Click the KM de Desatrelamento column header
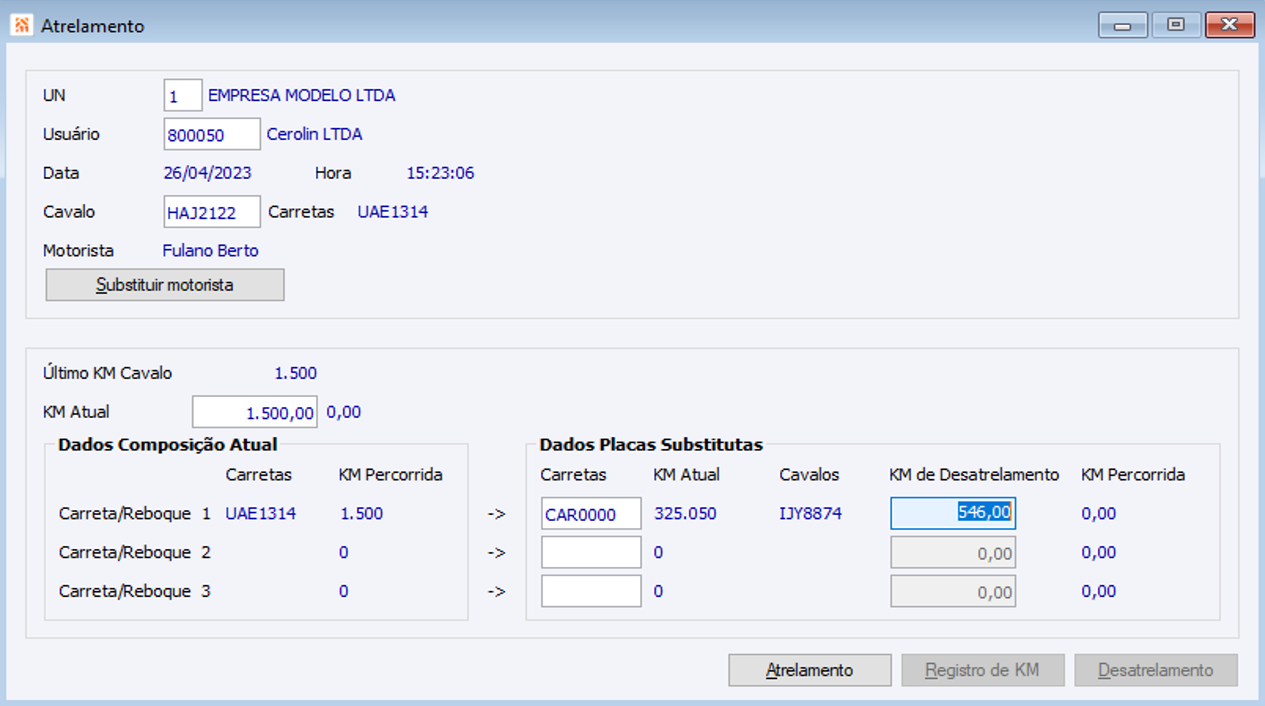 [974, 475]
